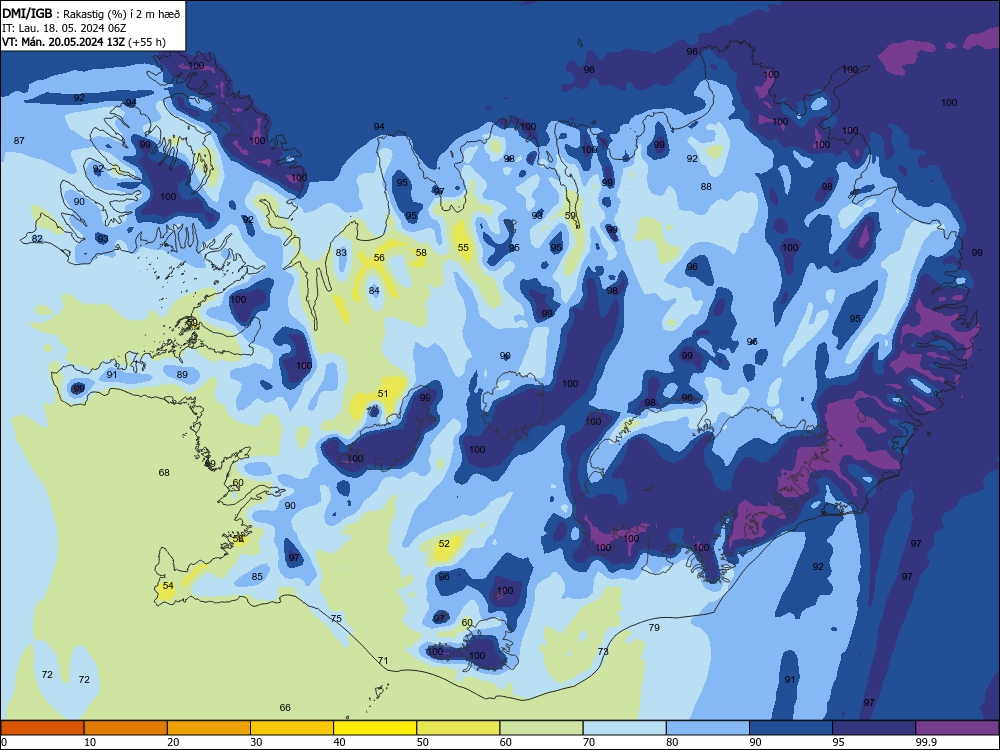The image size is (1000, 750).
Task: Click the humidity value '87' on the map
Action: [19, 140]
